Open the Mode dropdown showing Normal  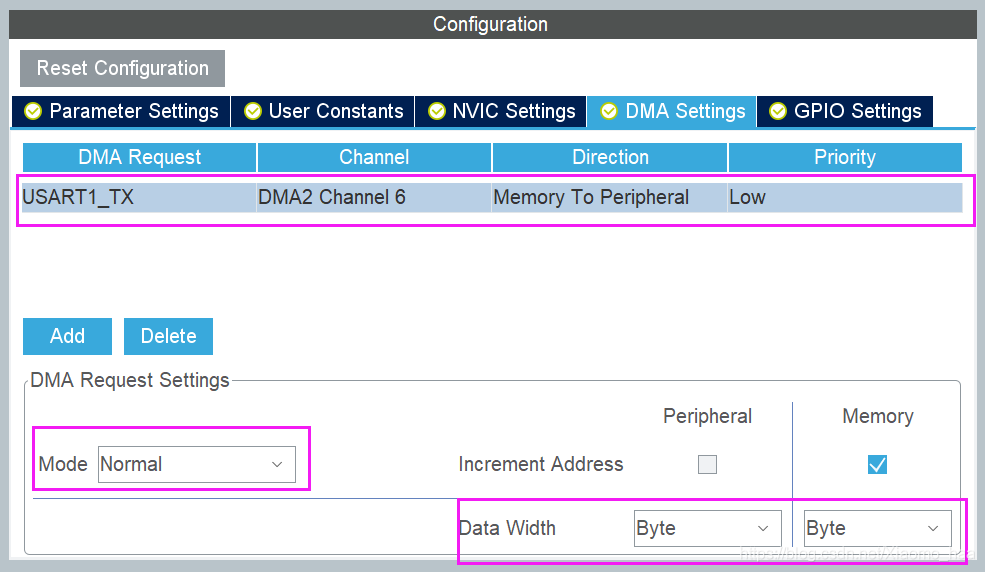click(x=197, y=465)
